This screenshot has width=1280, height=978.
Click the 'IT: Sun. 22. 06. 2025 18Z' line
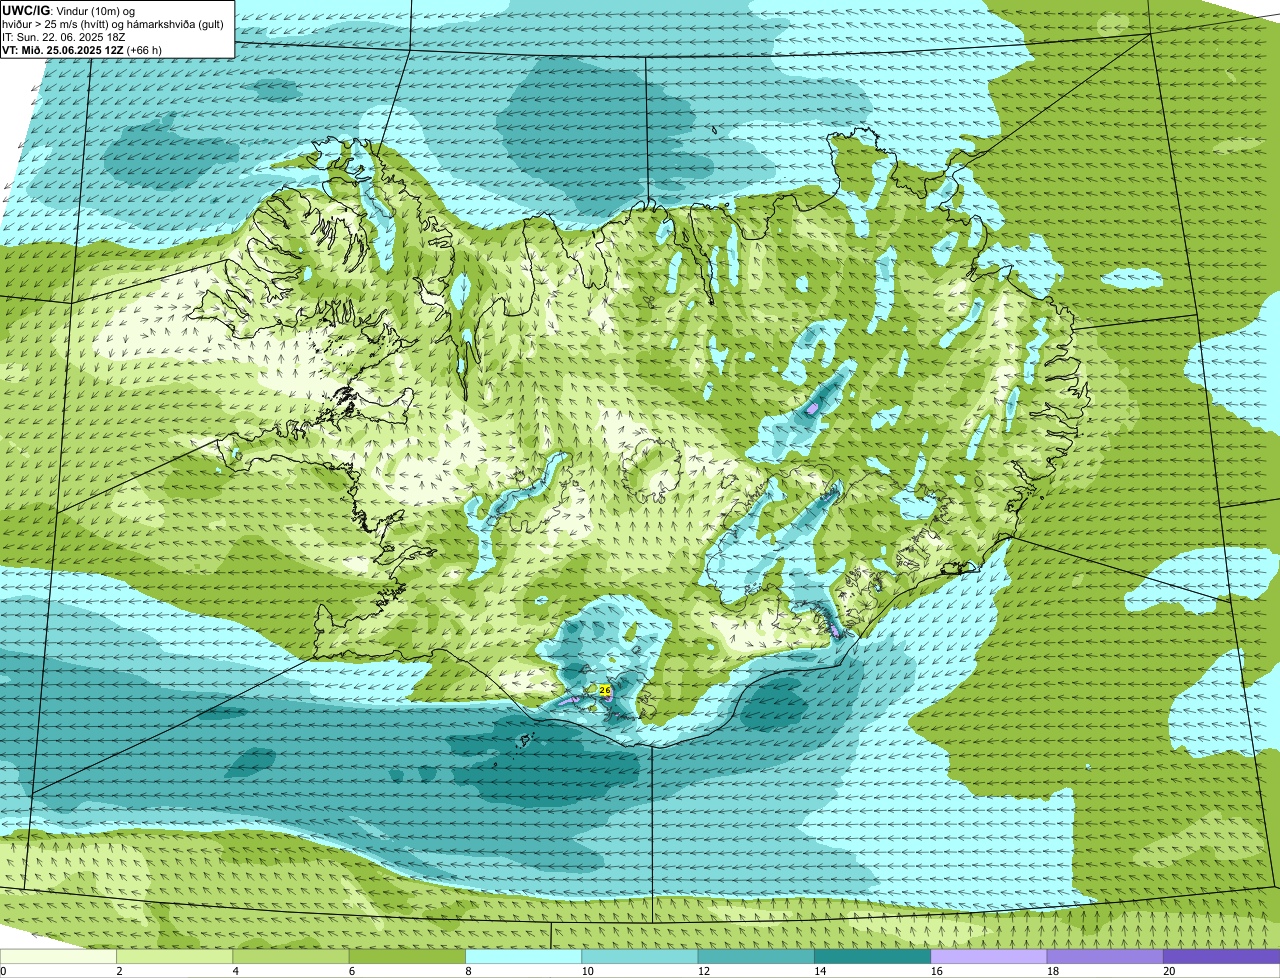pyautogui.click(x=63, y=36)
